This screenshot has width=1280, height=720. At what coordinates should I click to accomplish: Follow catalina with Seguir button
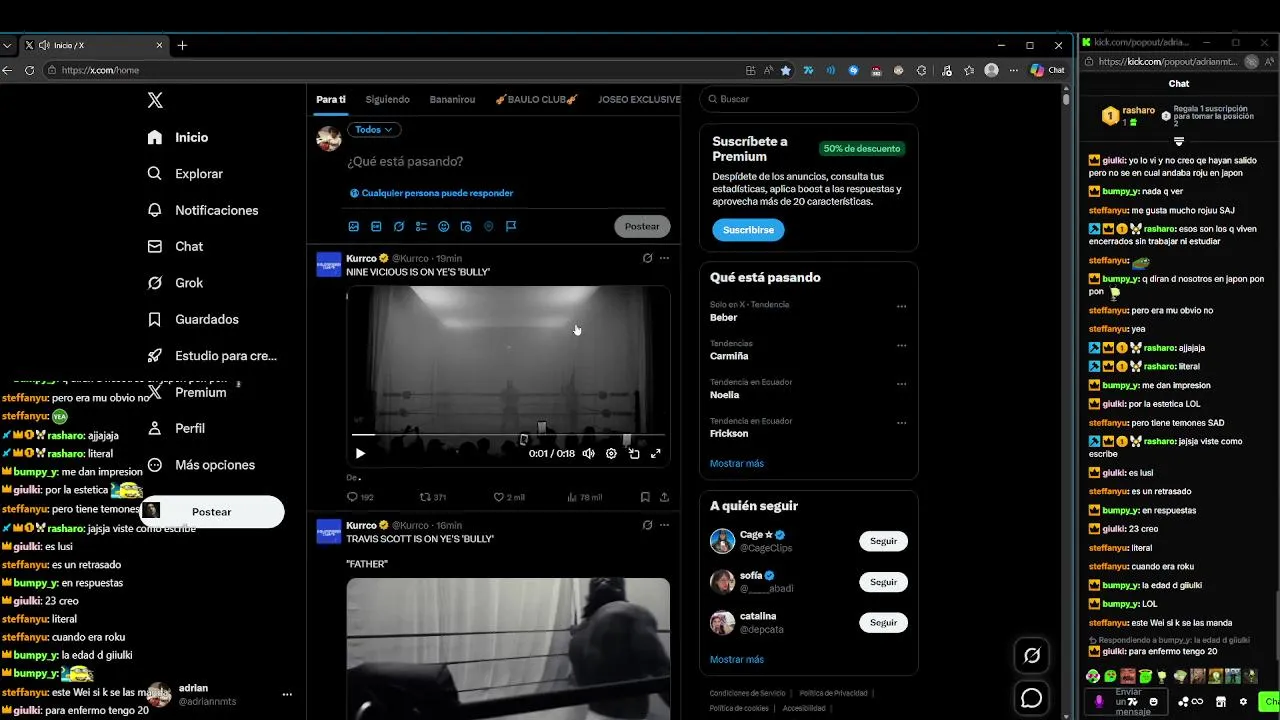883,622
